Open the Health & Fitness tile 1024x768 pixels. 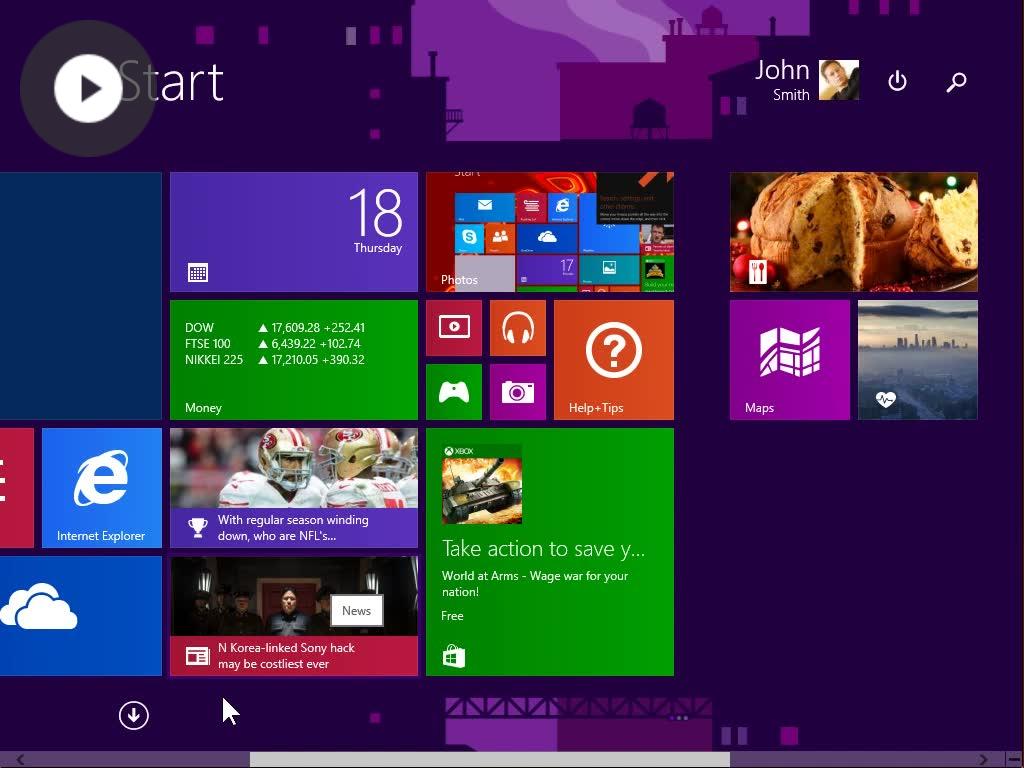tap(918, 360)
